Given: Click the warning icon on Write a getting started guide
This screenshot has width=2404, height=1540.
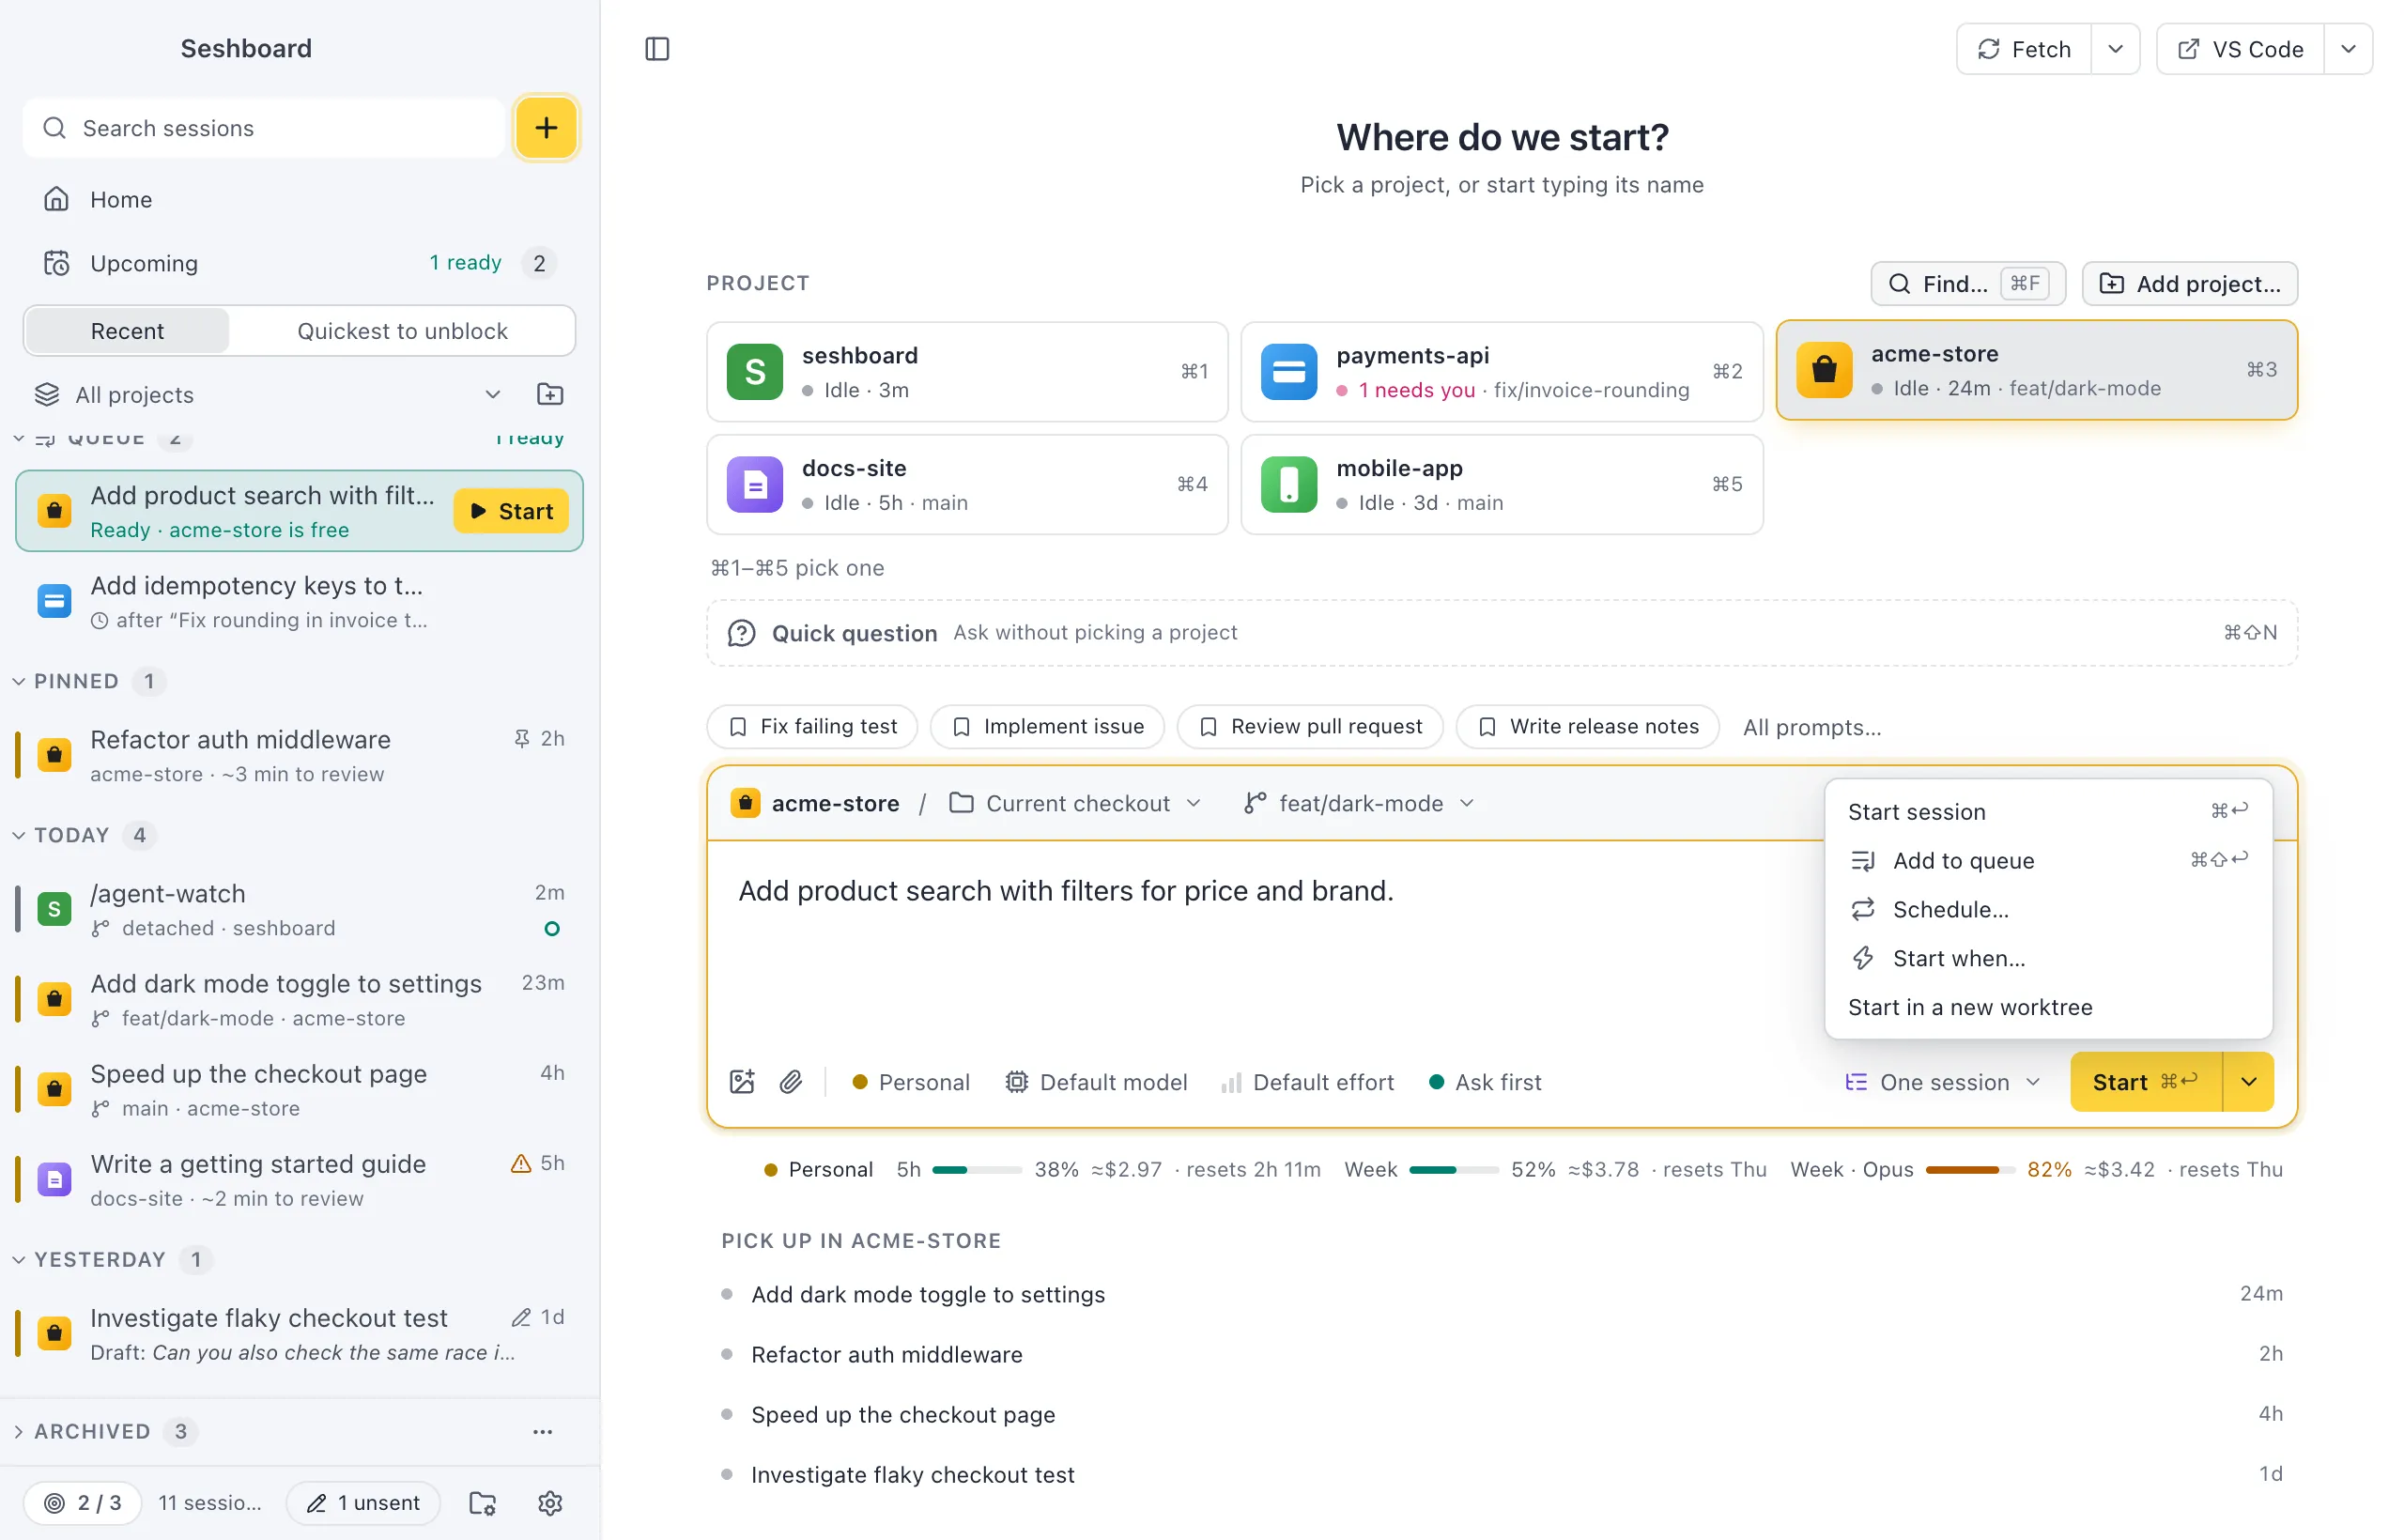Looking at the screenshot, I should [521, 1163].
